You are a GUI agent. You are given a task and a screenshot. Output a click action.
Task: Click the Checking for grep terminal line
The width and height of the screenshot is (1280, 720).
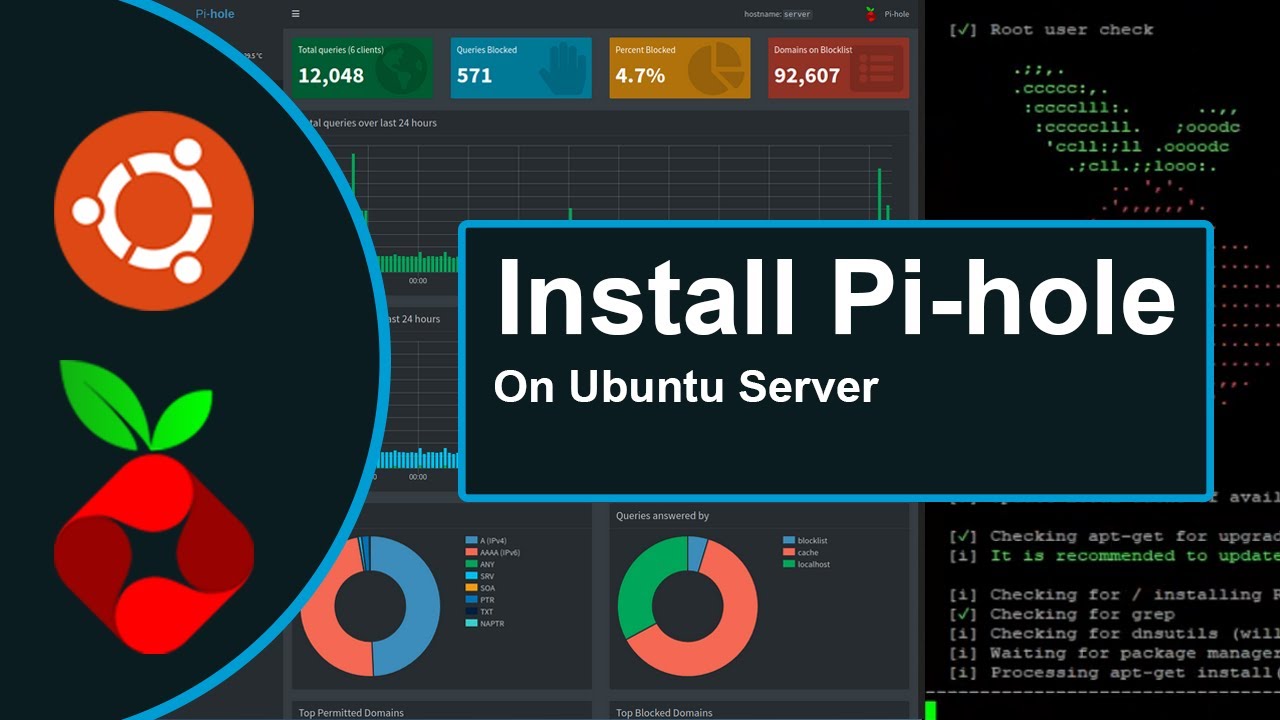pyautogui.click(x=1061, y=614)
